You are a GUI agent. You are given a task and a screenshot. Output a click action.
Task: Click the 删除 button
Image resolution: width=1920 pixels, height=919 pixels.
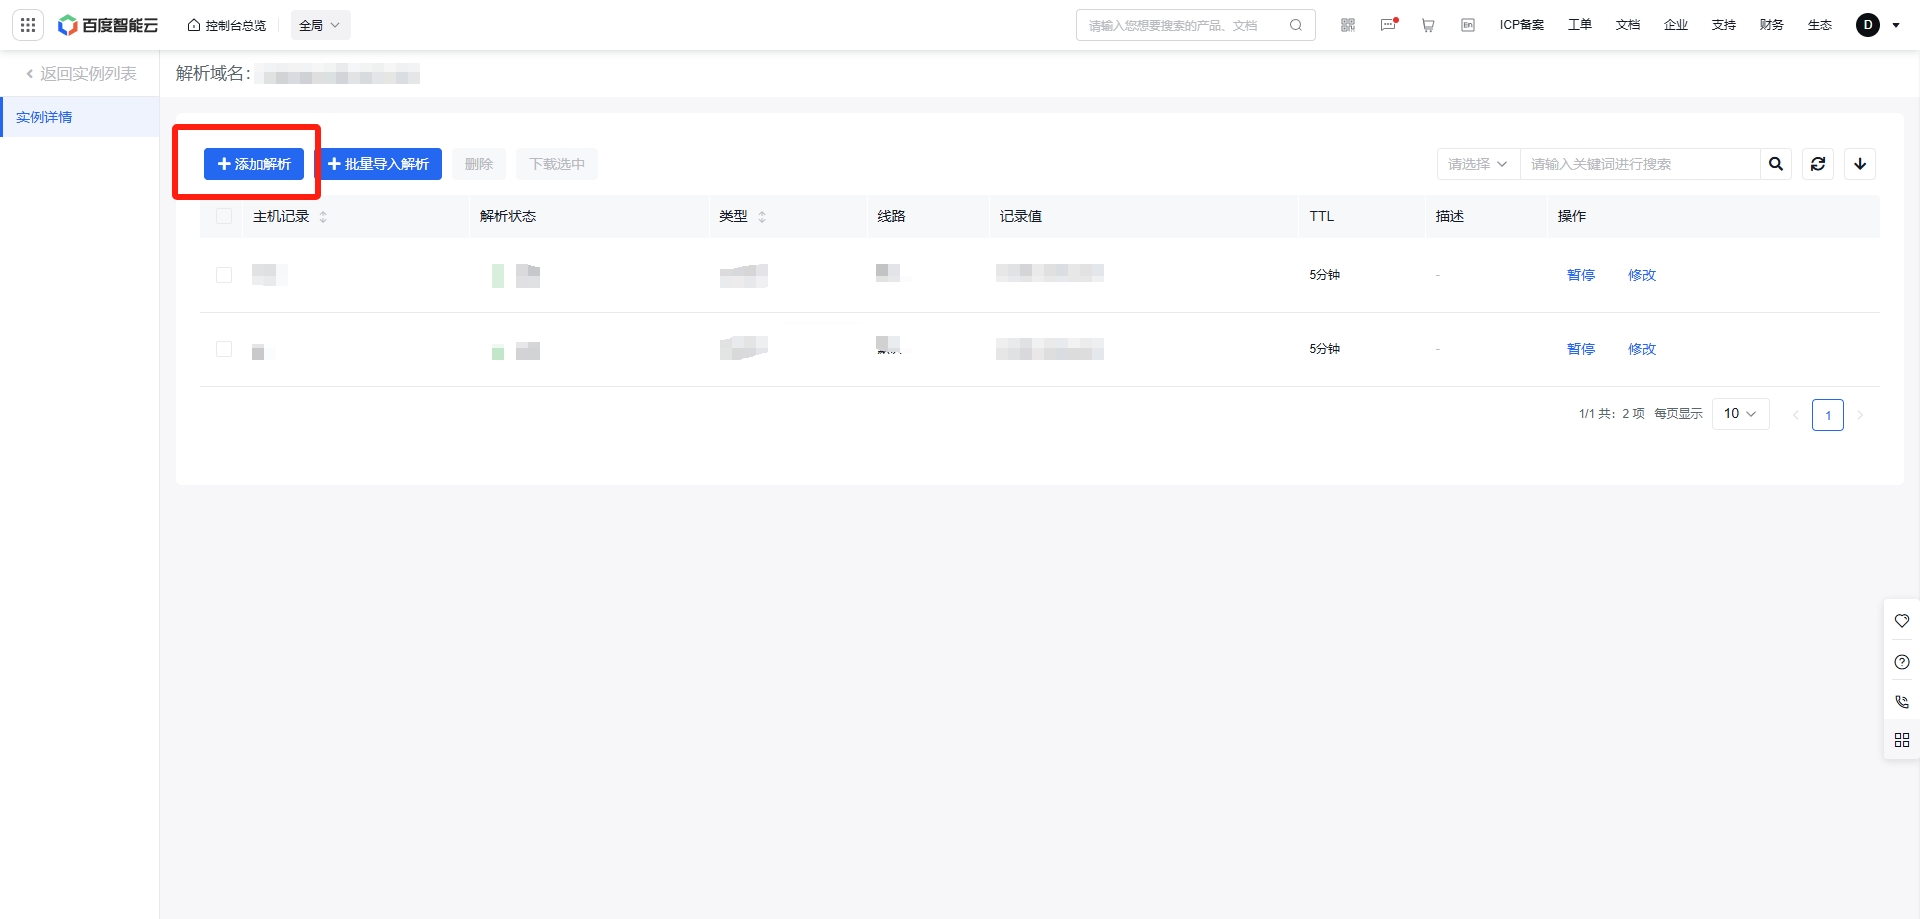pyautogui.click(x=479, y=164)
